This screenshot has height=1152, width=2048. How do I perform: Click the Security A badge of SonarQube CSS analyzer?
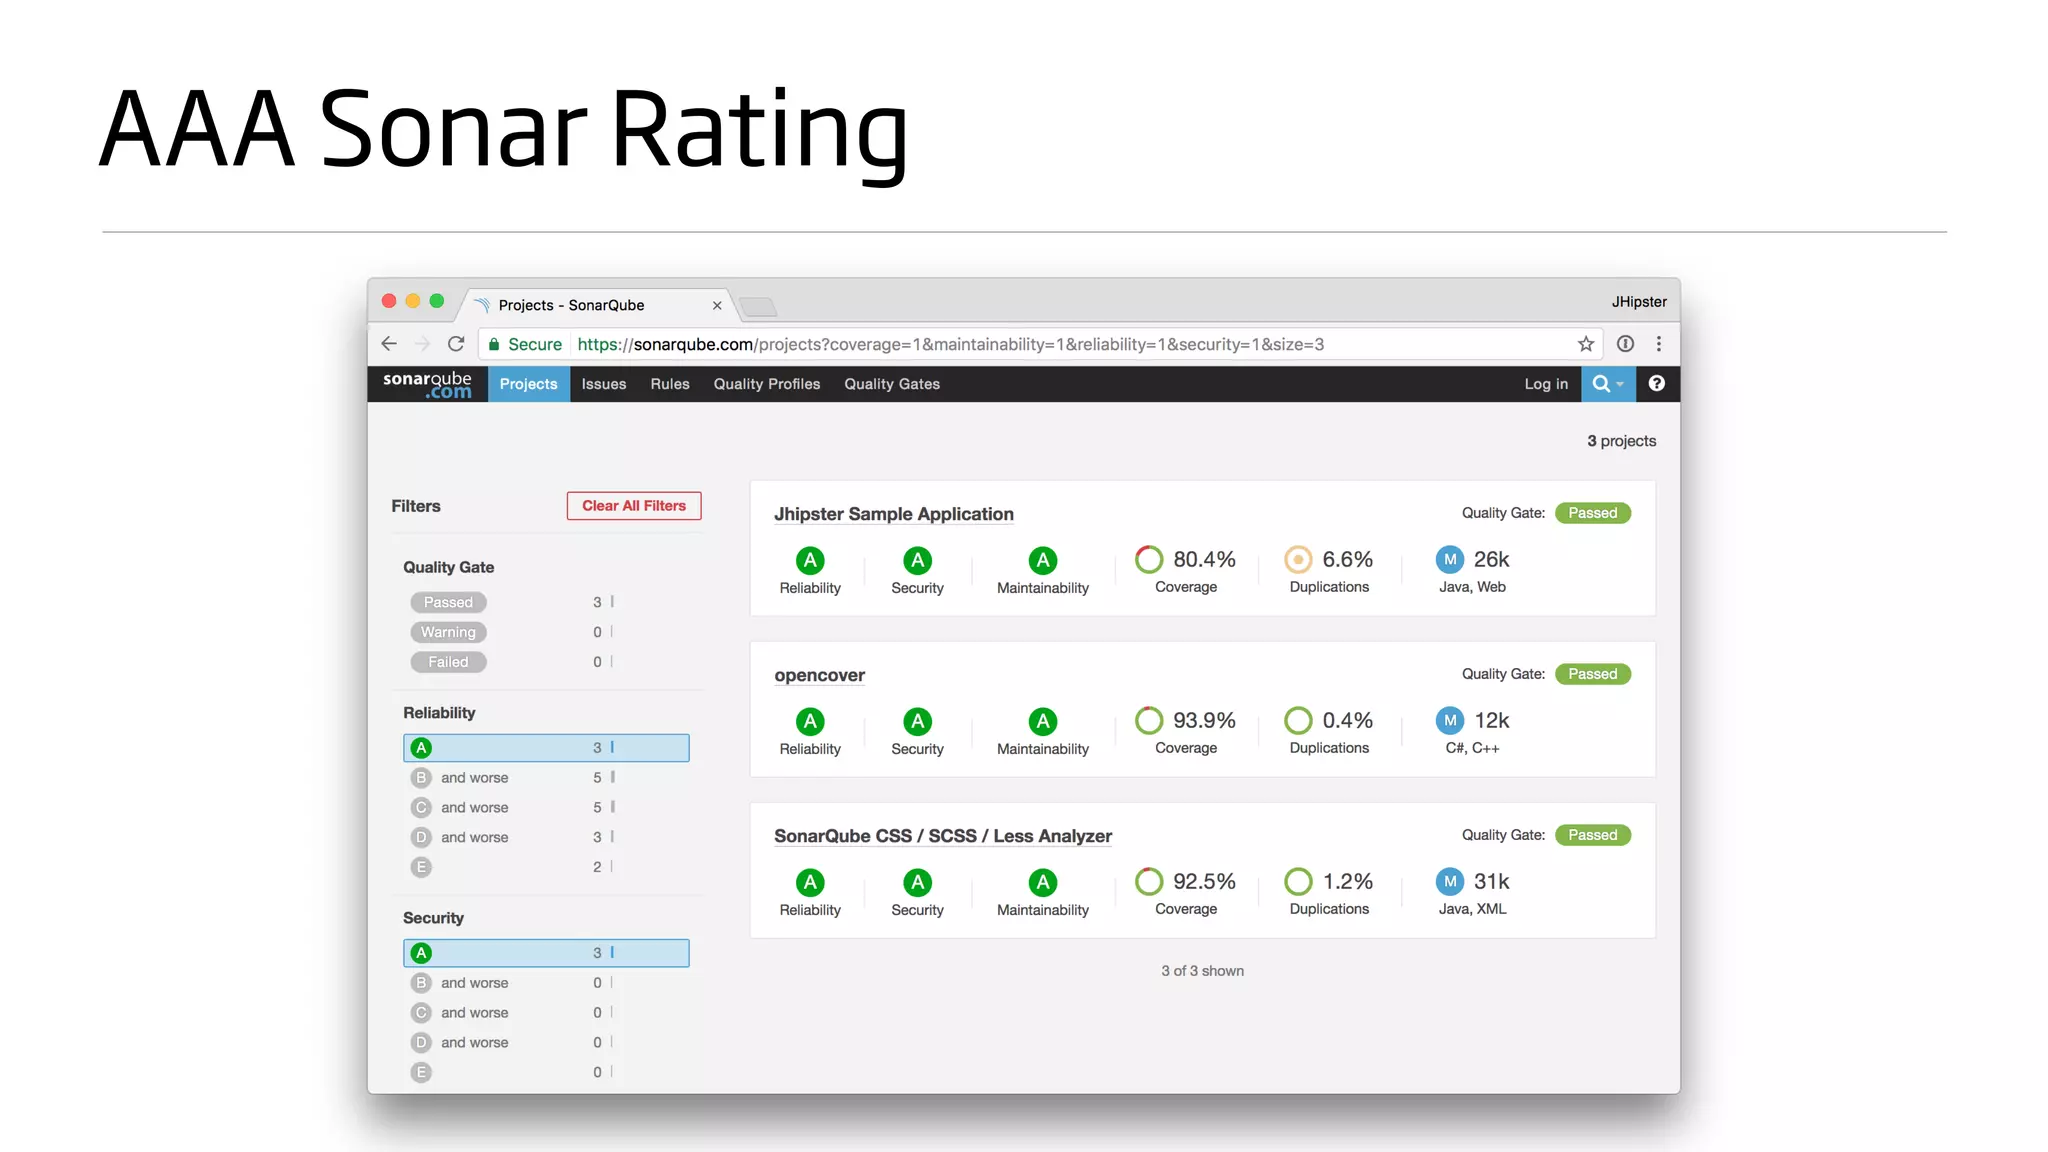917,883
